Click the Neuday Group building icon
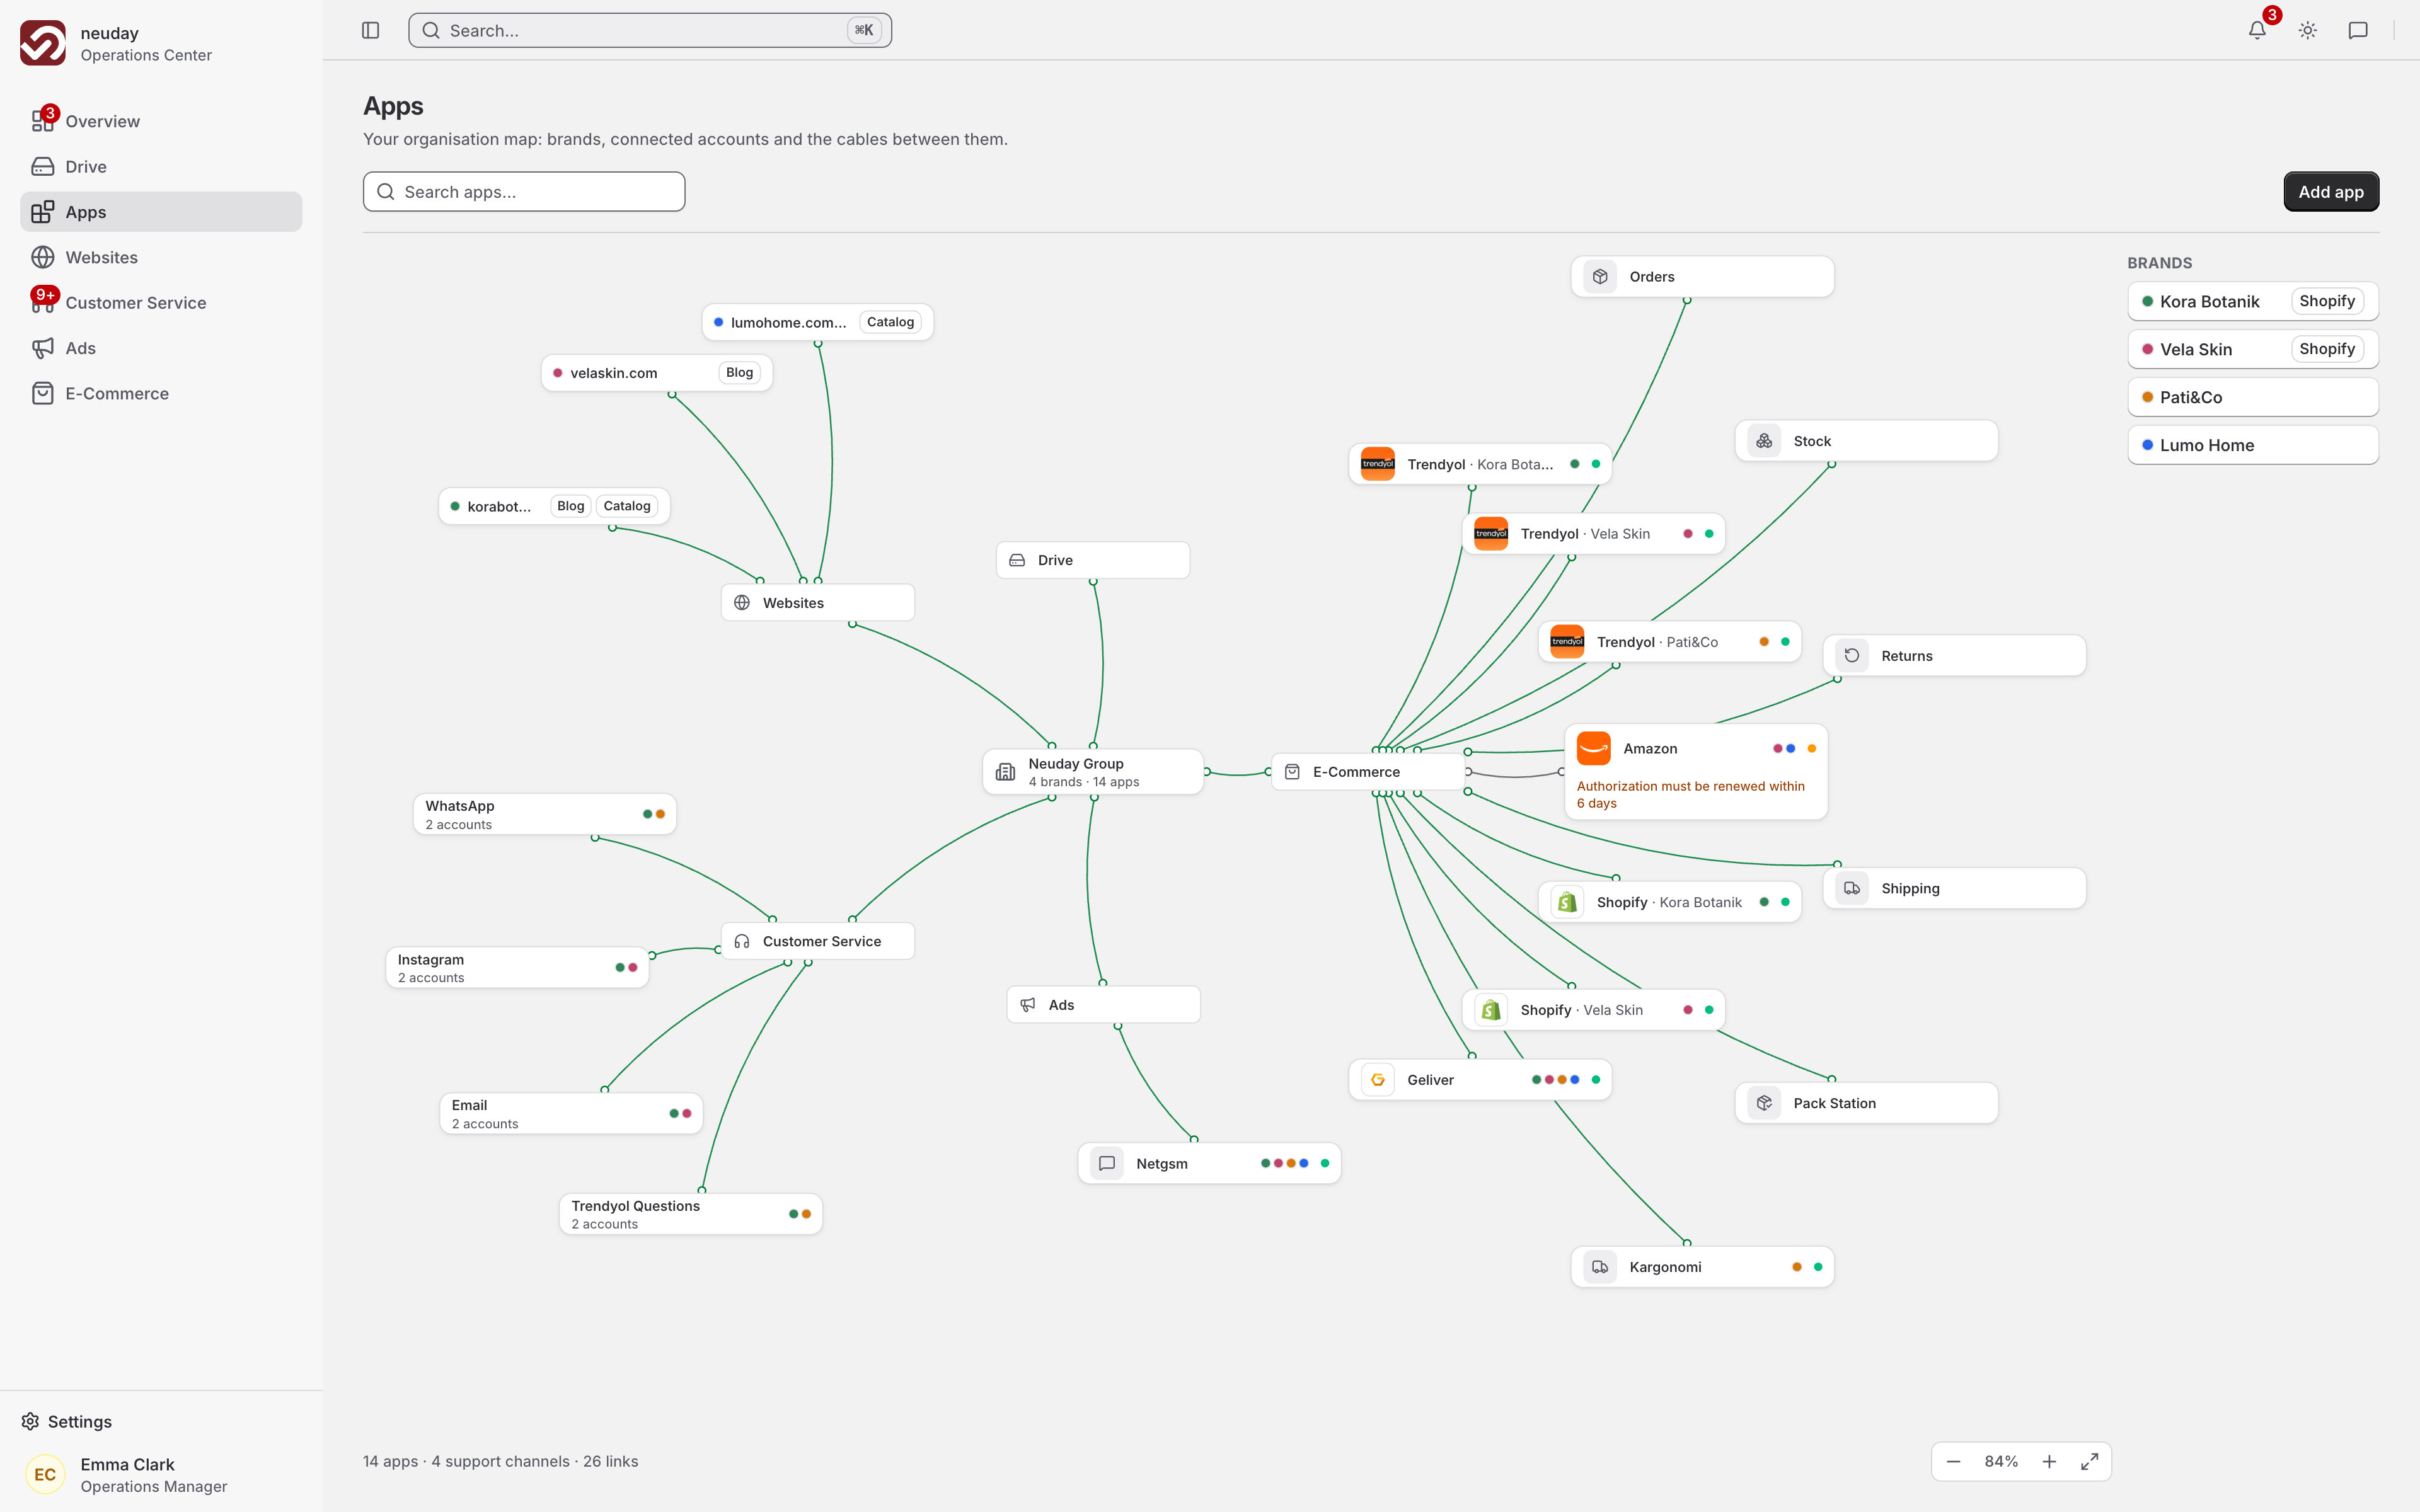Viewport: 2420px width, 1512px height. (1006, 772)
